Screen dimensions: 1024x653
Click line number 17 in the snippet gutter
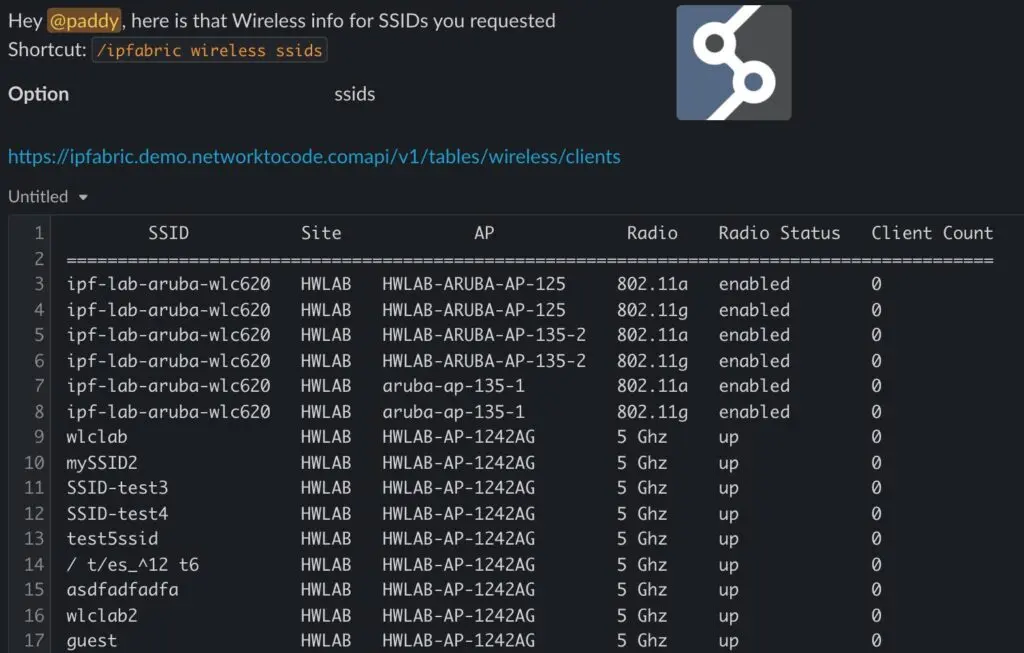tap(34, 641)
